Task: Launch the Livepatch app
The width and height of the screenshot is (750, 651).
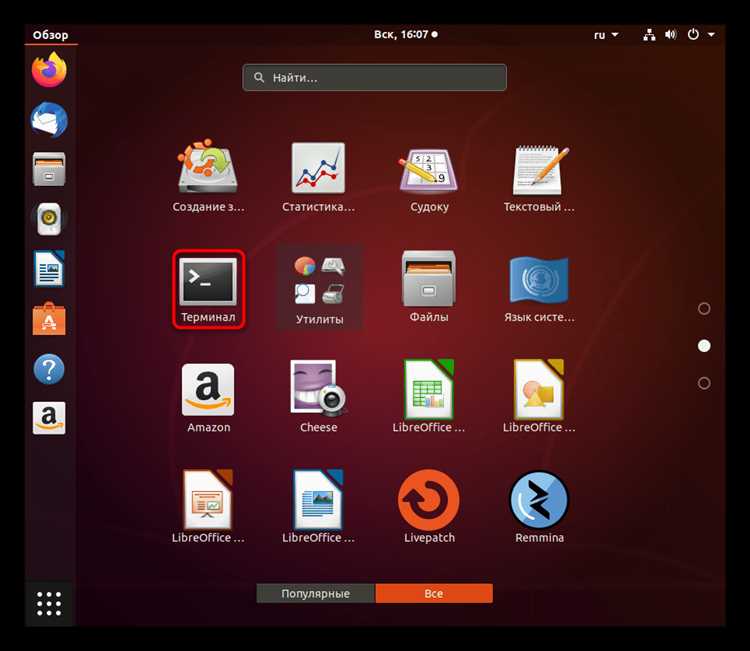Action: click(429, 507)
